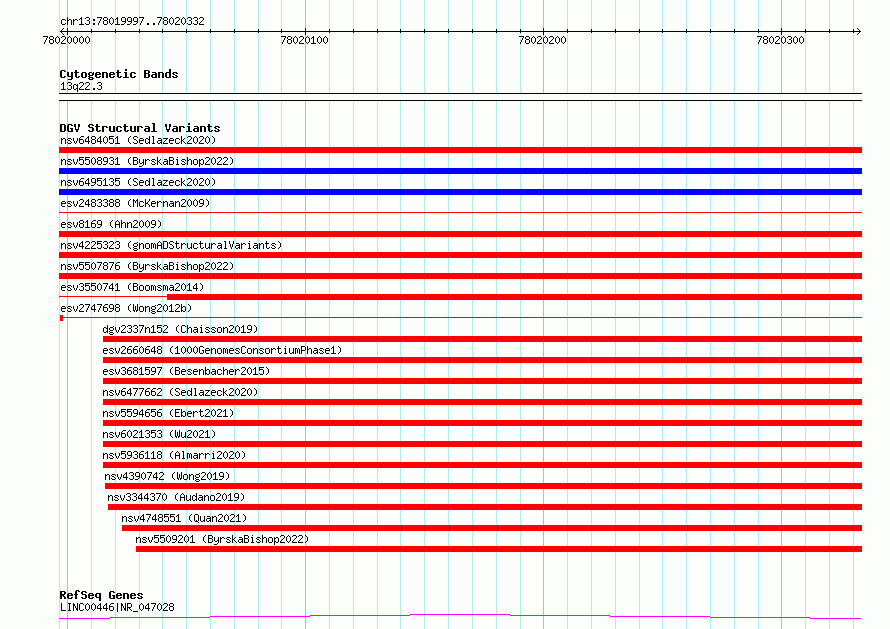Click the ruler's right end arrow

point(858,31)
